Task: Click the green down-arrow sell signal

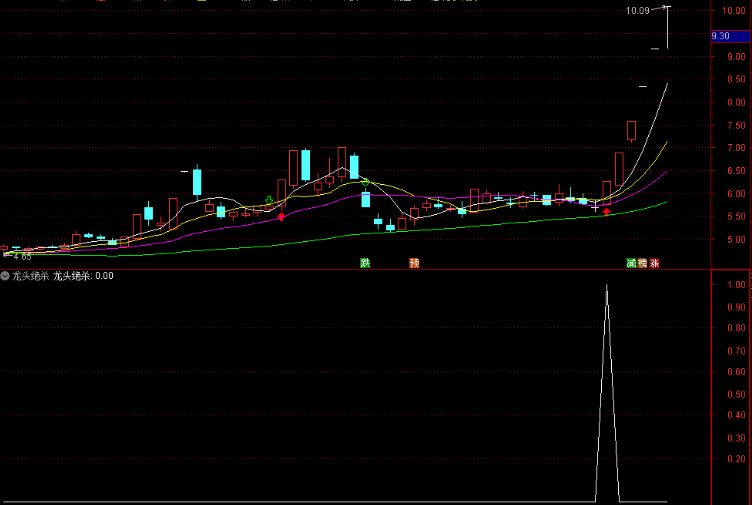Action: [x=269, y=200]
